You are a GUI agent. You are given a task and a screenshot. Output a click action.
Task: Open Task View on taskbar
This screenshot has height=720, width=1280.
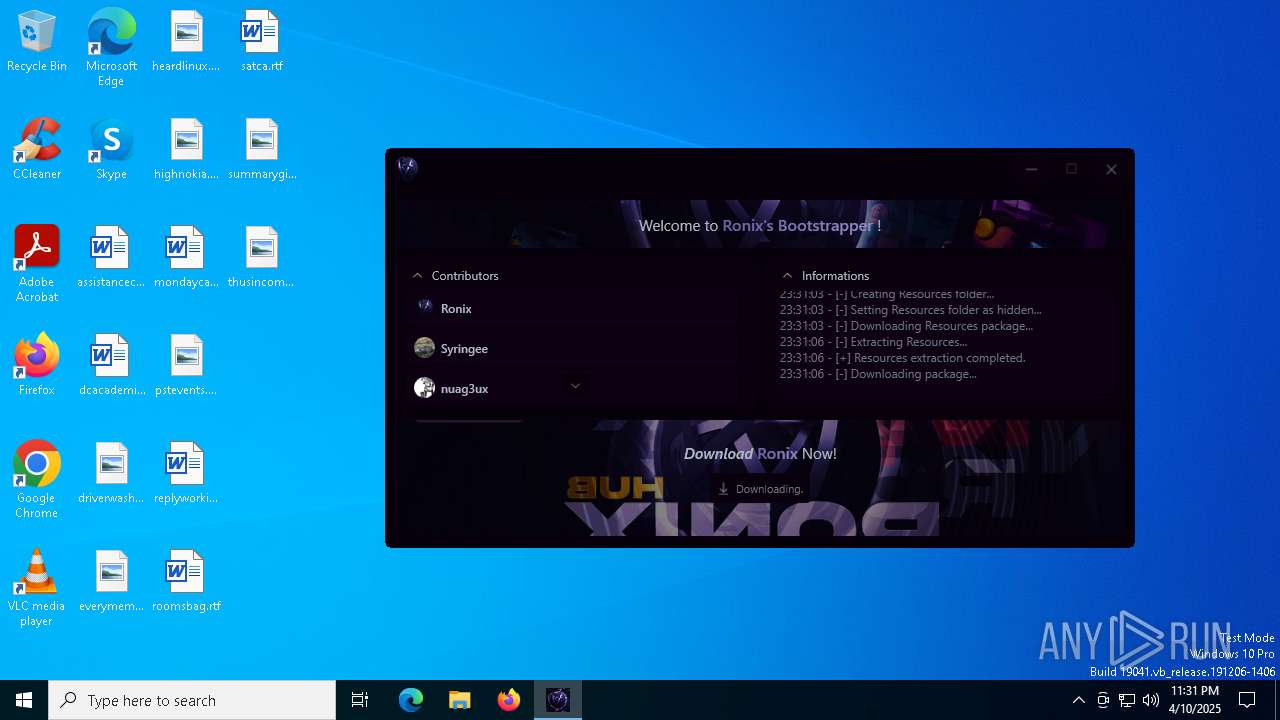(360, 700)
